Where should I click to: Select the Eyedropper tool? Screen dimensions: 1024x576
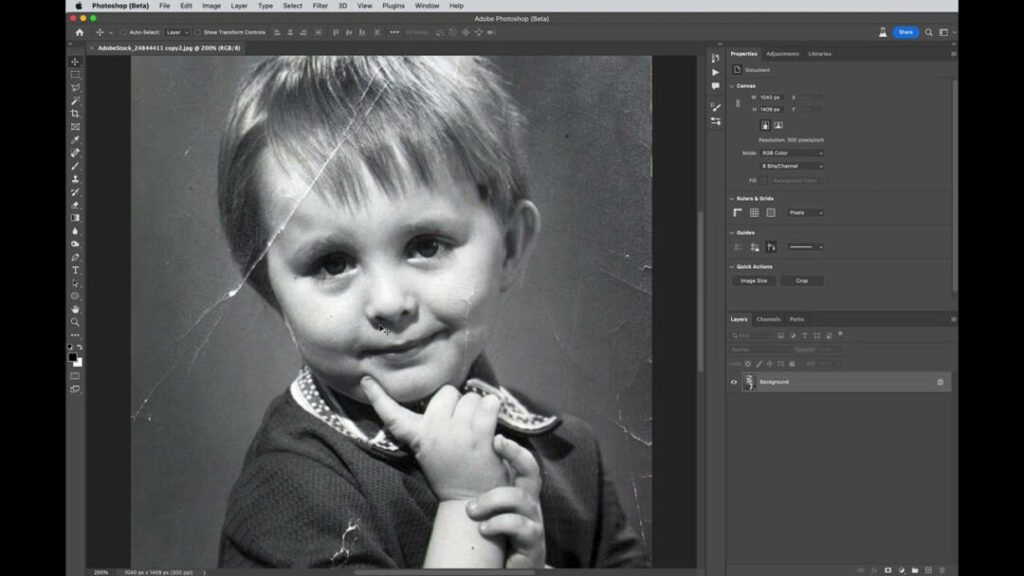pyautogui.click(x=75, y=140)
